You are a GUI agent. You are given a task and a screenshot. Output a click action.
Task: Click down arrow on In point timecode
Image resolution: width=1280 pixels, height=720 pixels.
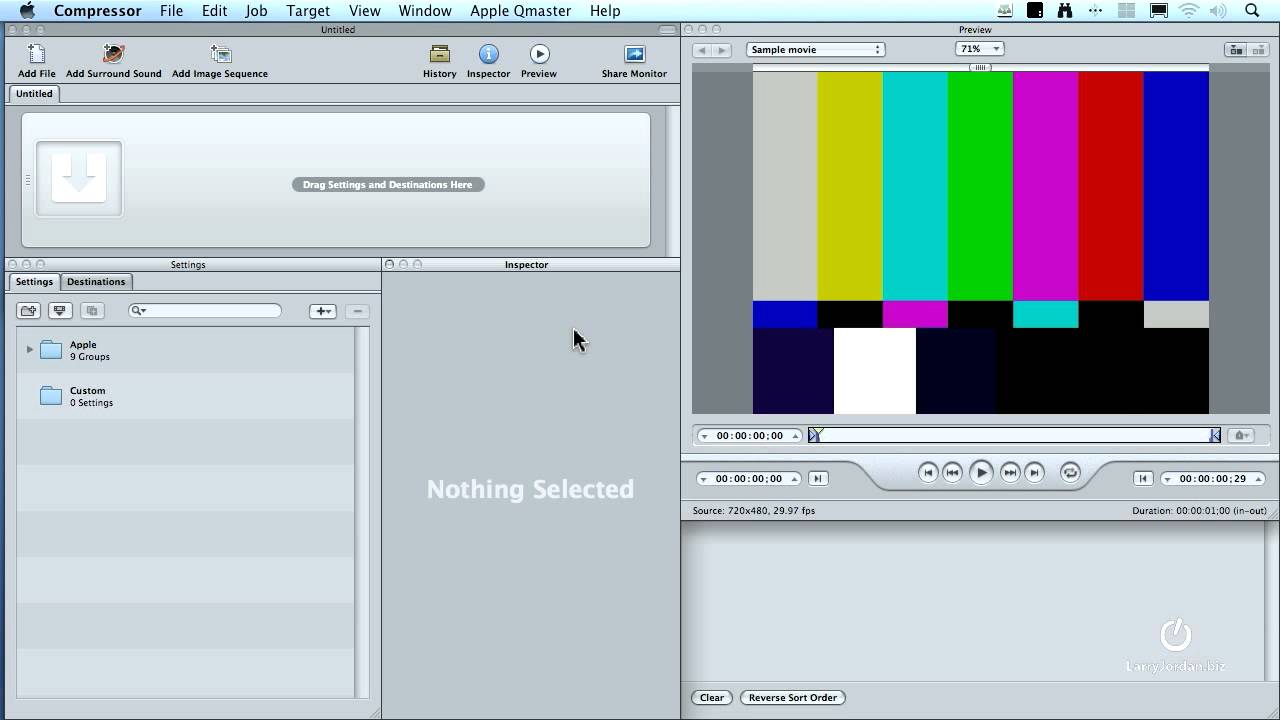point(704,479)
